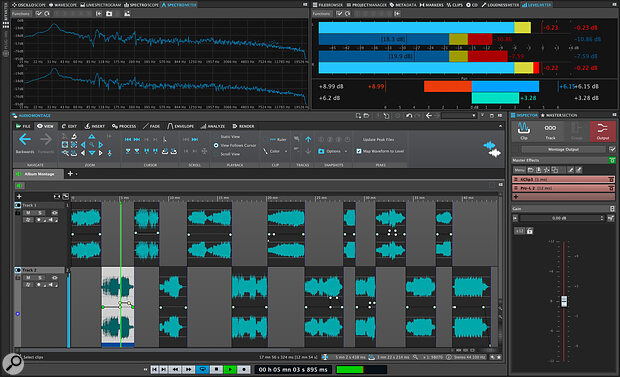This screenshot has height=377, width=620.
Task: Open the Render tab
Action: point(243,126)
